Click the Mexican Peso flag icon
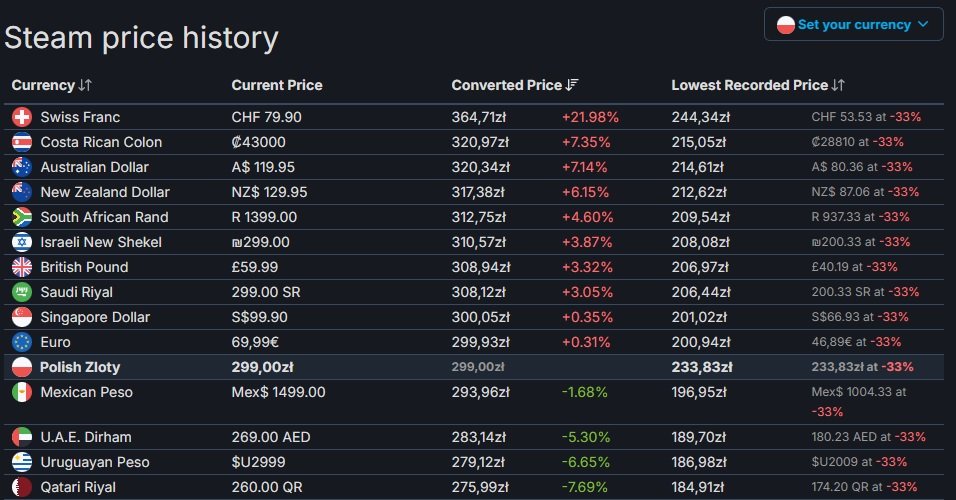Viewport: 956px width, 500px height. click(x=22, y=392)
